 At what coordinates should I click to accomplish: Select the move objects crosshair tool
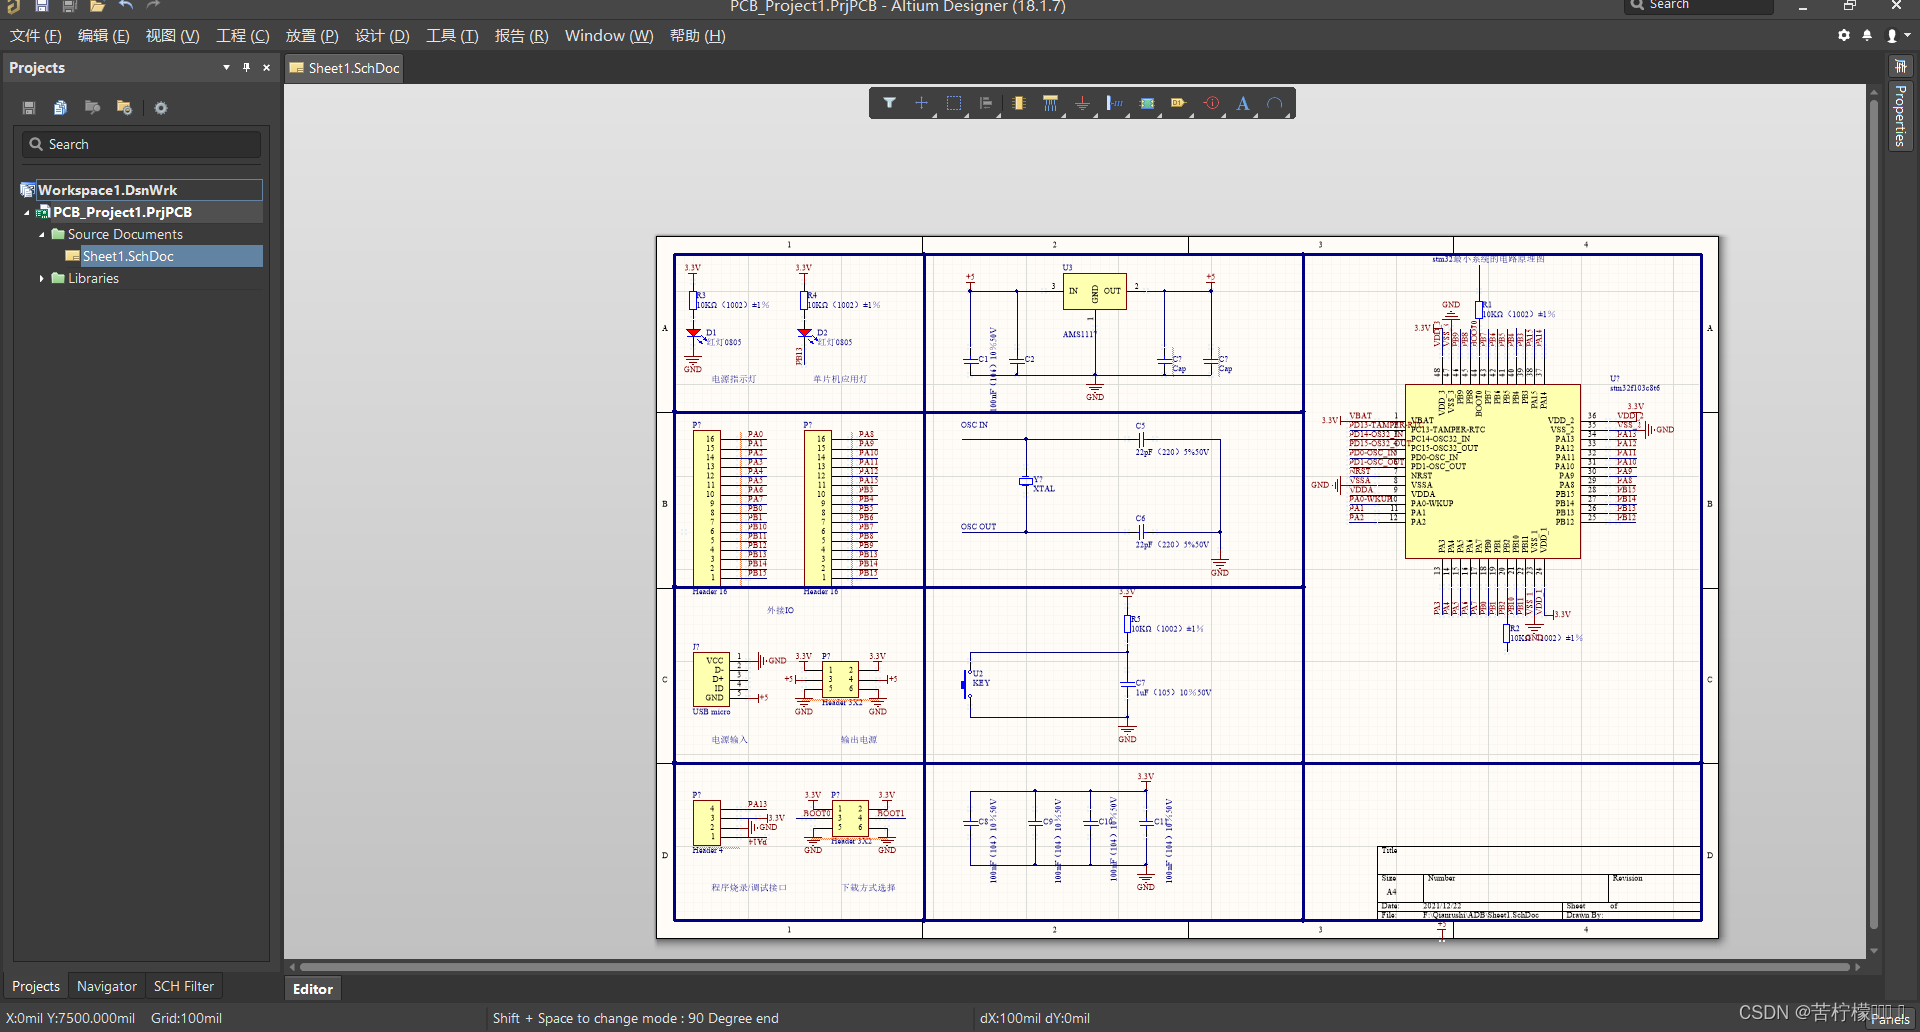[922, 103]
